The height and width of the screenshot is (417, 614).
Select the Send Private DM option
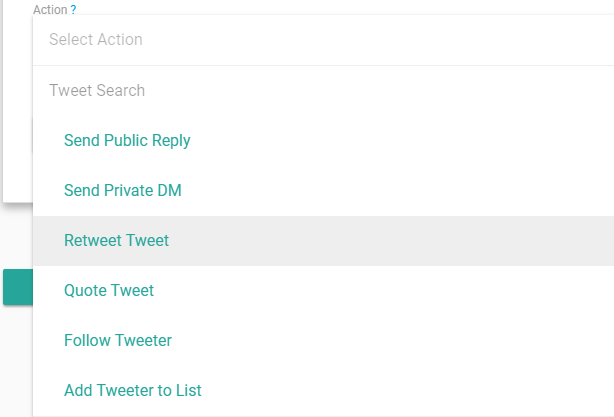pos(123,190)
